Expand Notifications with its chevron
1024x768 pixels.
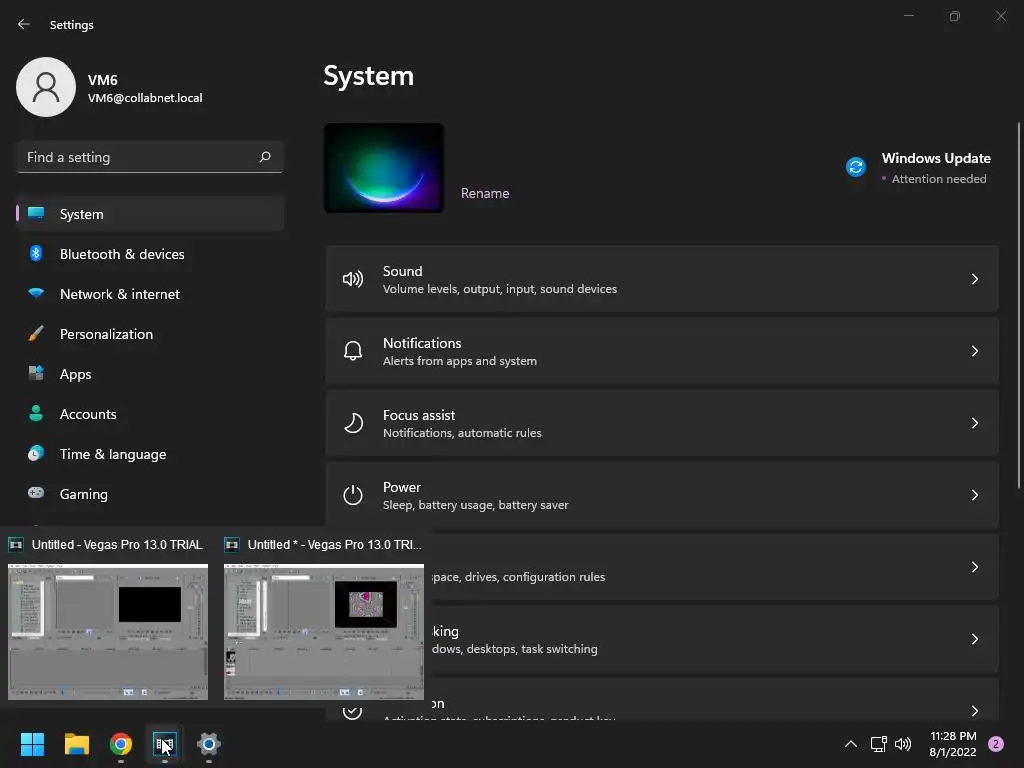tap(974, 351)
